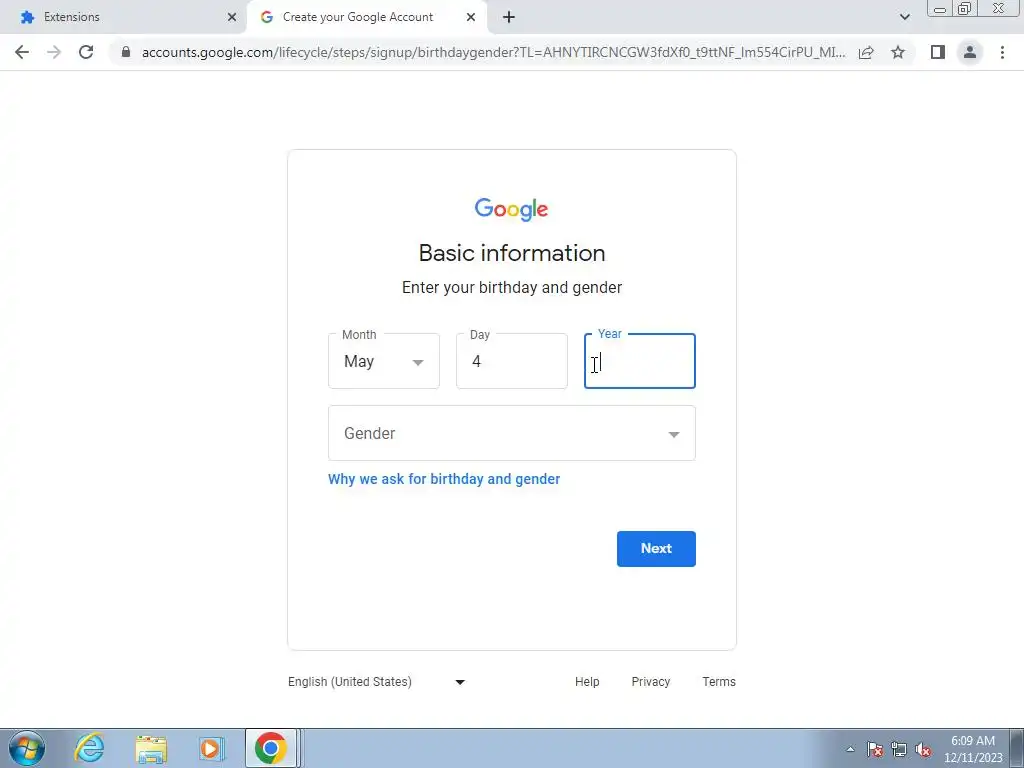Click the text Enter your birthday and gender
The image size is (1024, 768).
512,288
